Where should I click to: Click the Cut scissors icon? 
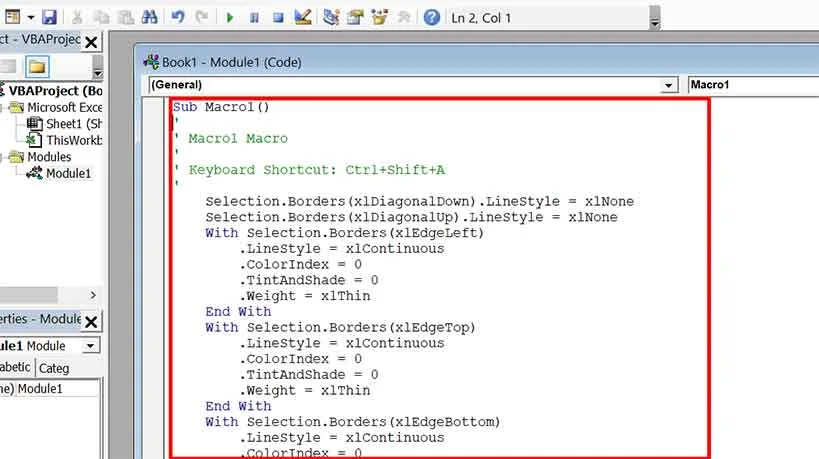(77, 18)
